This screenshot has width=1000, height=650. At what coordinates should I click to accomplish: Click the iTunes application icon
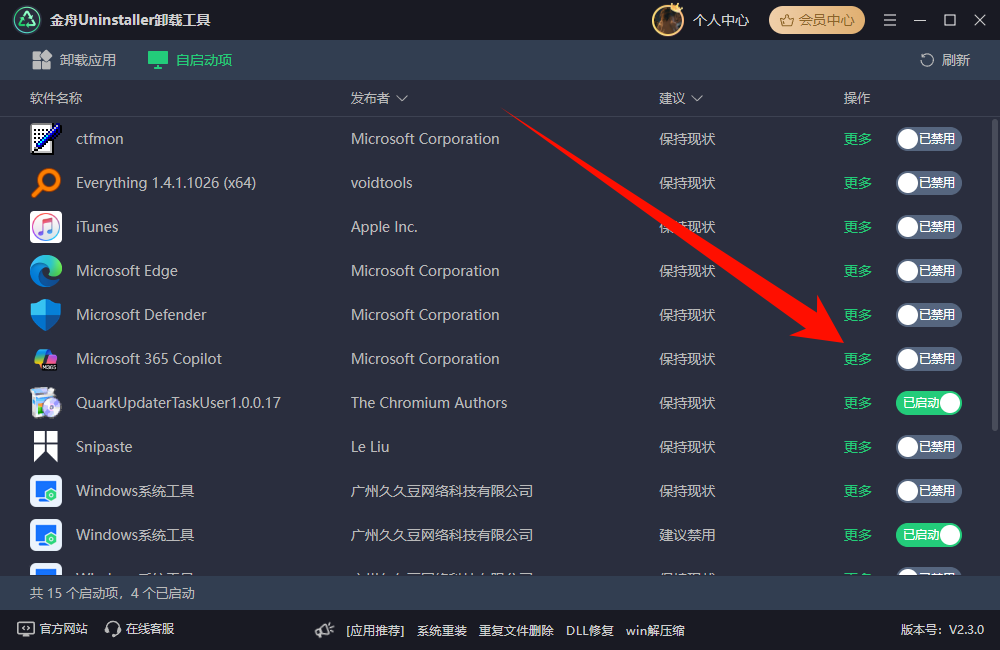pos(45,227)
